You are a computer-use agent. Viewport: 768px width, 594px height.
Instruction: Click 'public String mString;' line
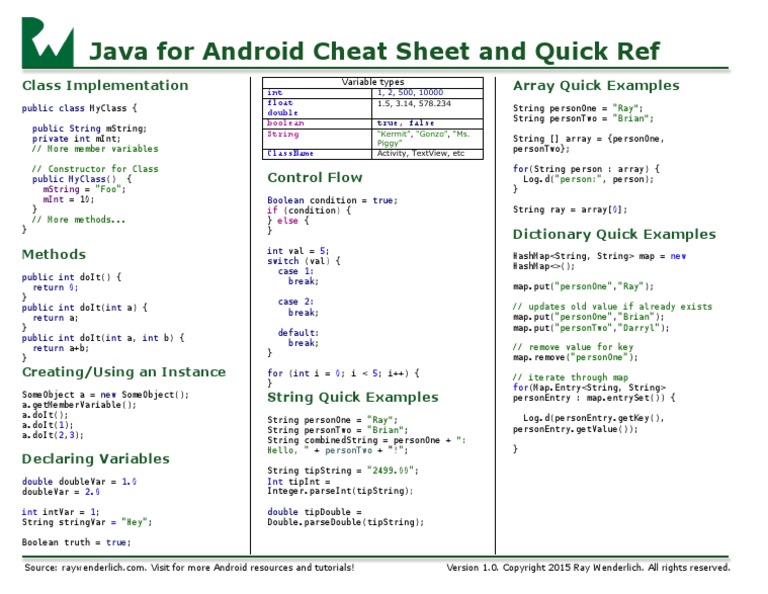coord(89,128)
